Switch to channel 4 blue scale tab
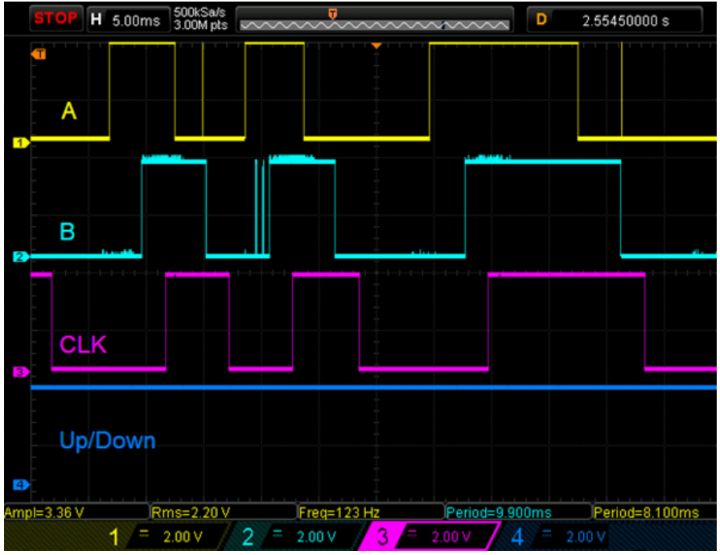 point(561,537)
